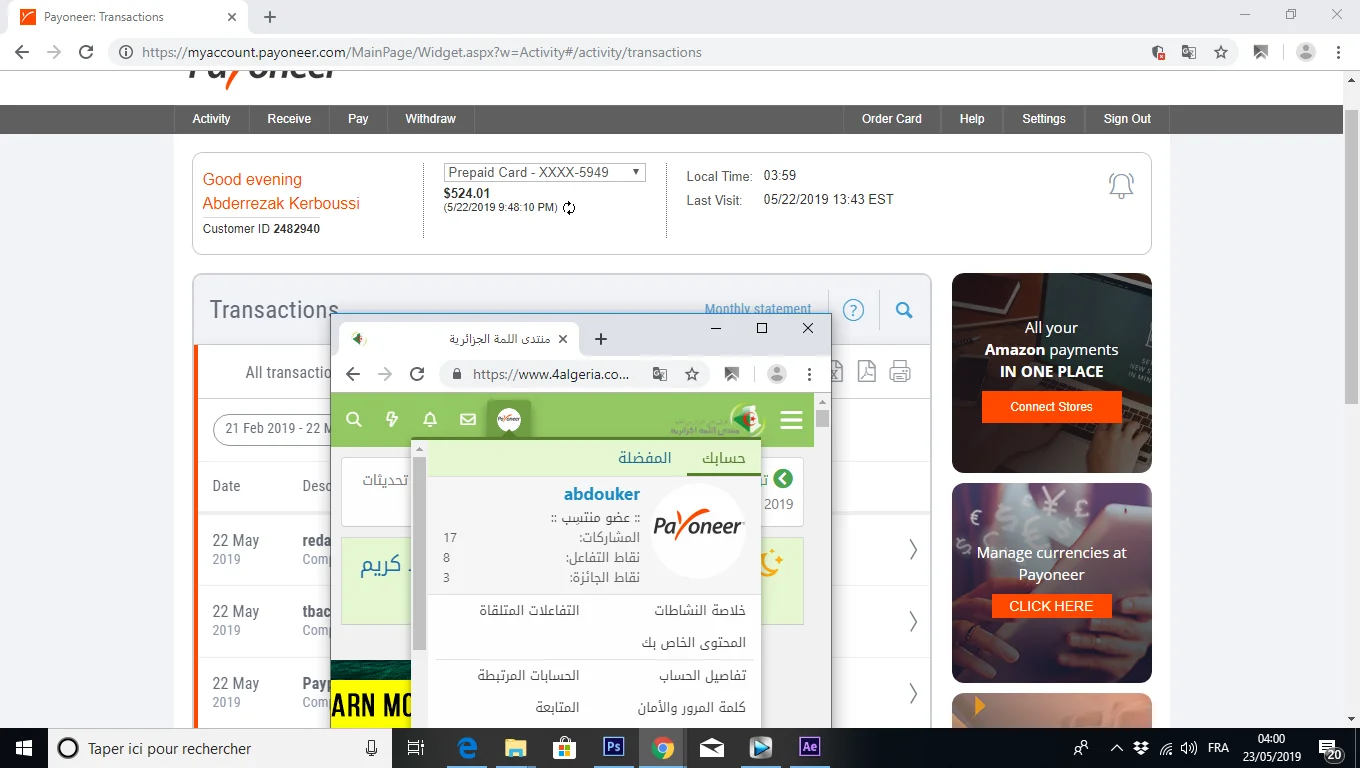Click the forum account popup scrollbar

coord(420,555)
